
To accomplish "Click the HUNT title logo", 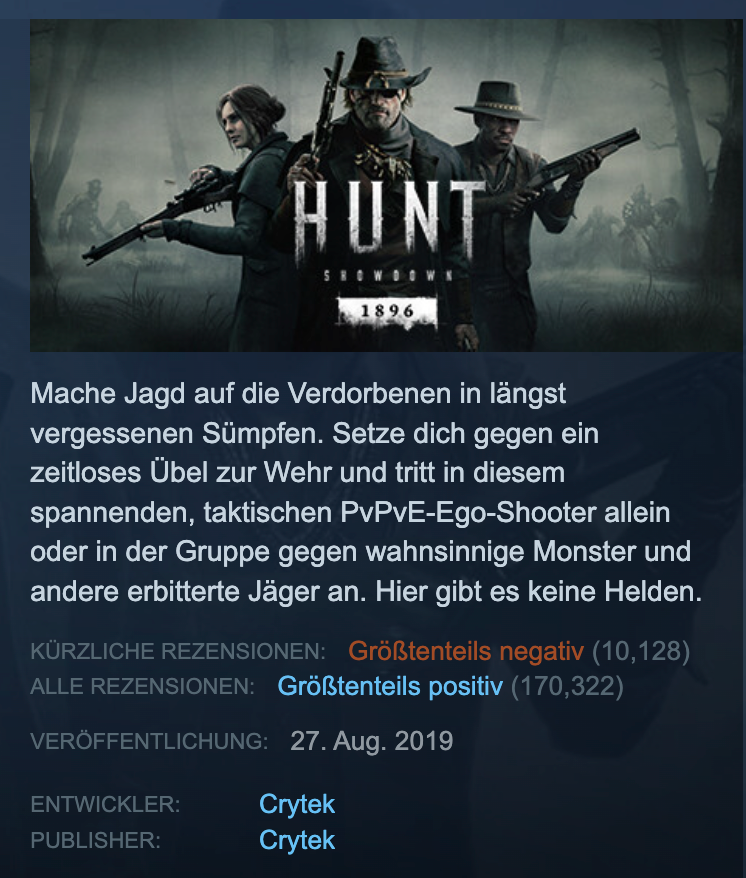I will click(x=386, y=221).
